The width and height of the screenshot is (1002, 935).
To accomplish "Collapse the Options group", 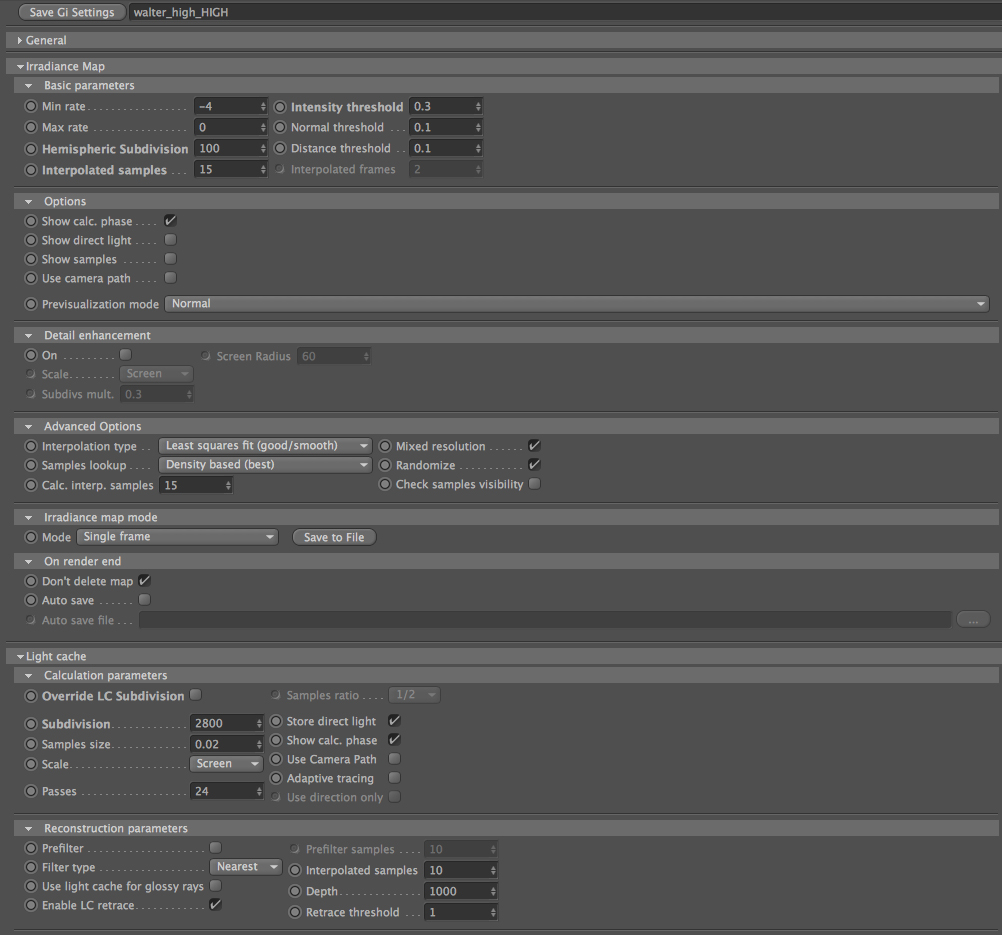I will (28, 201).
